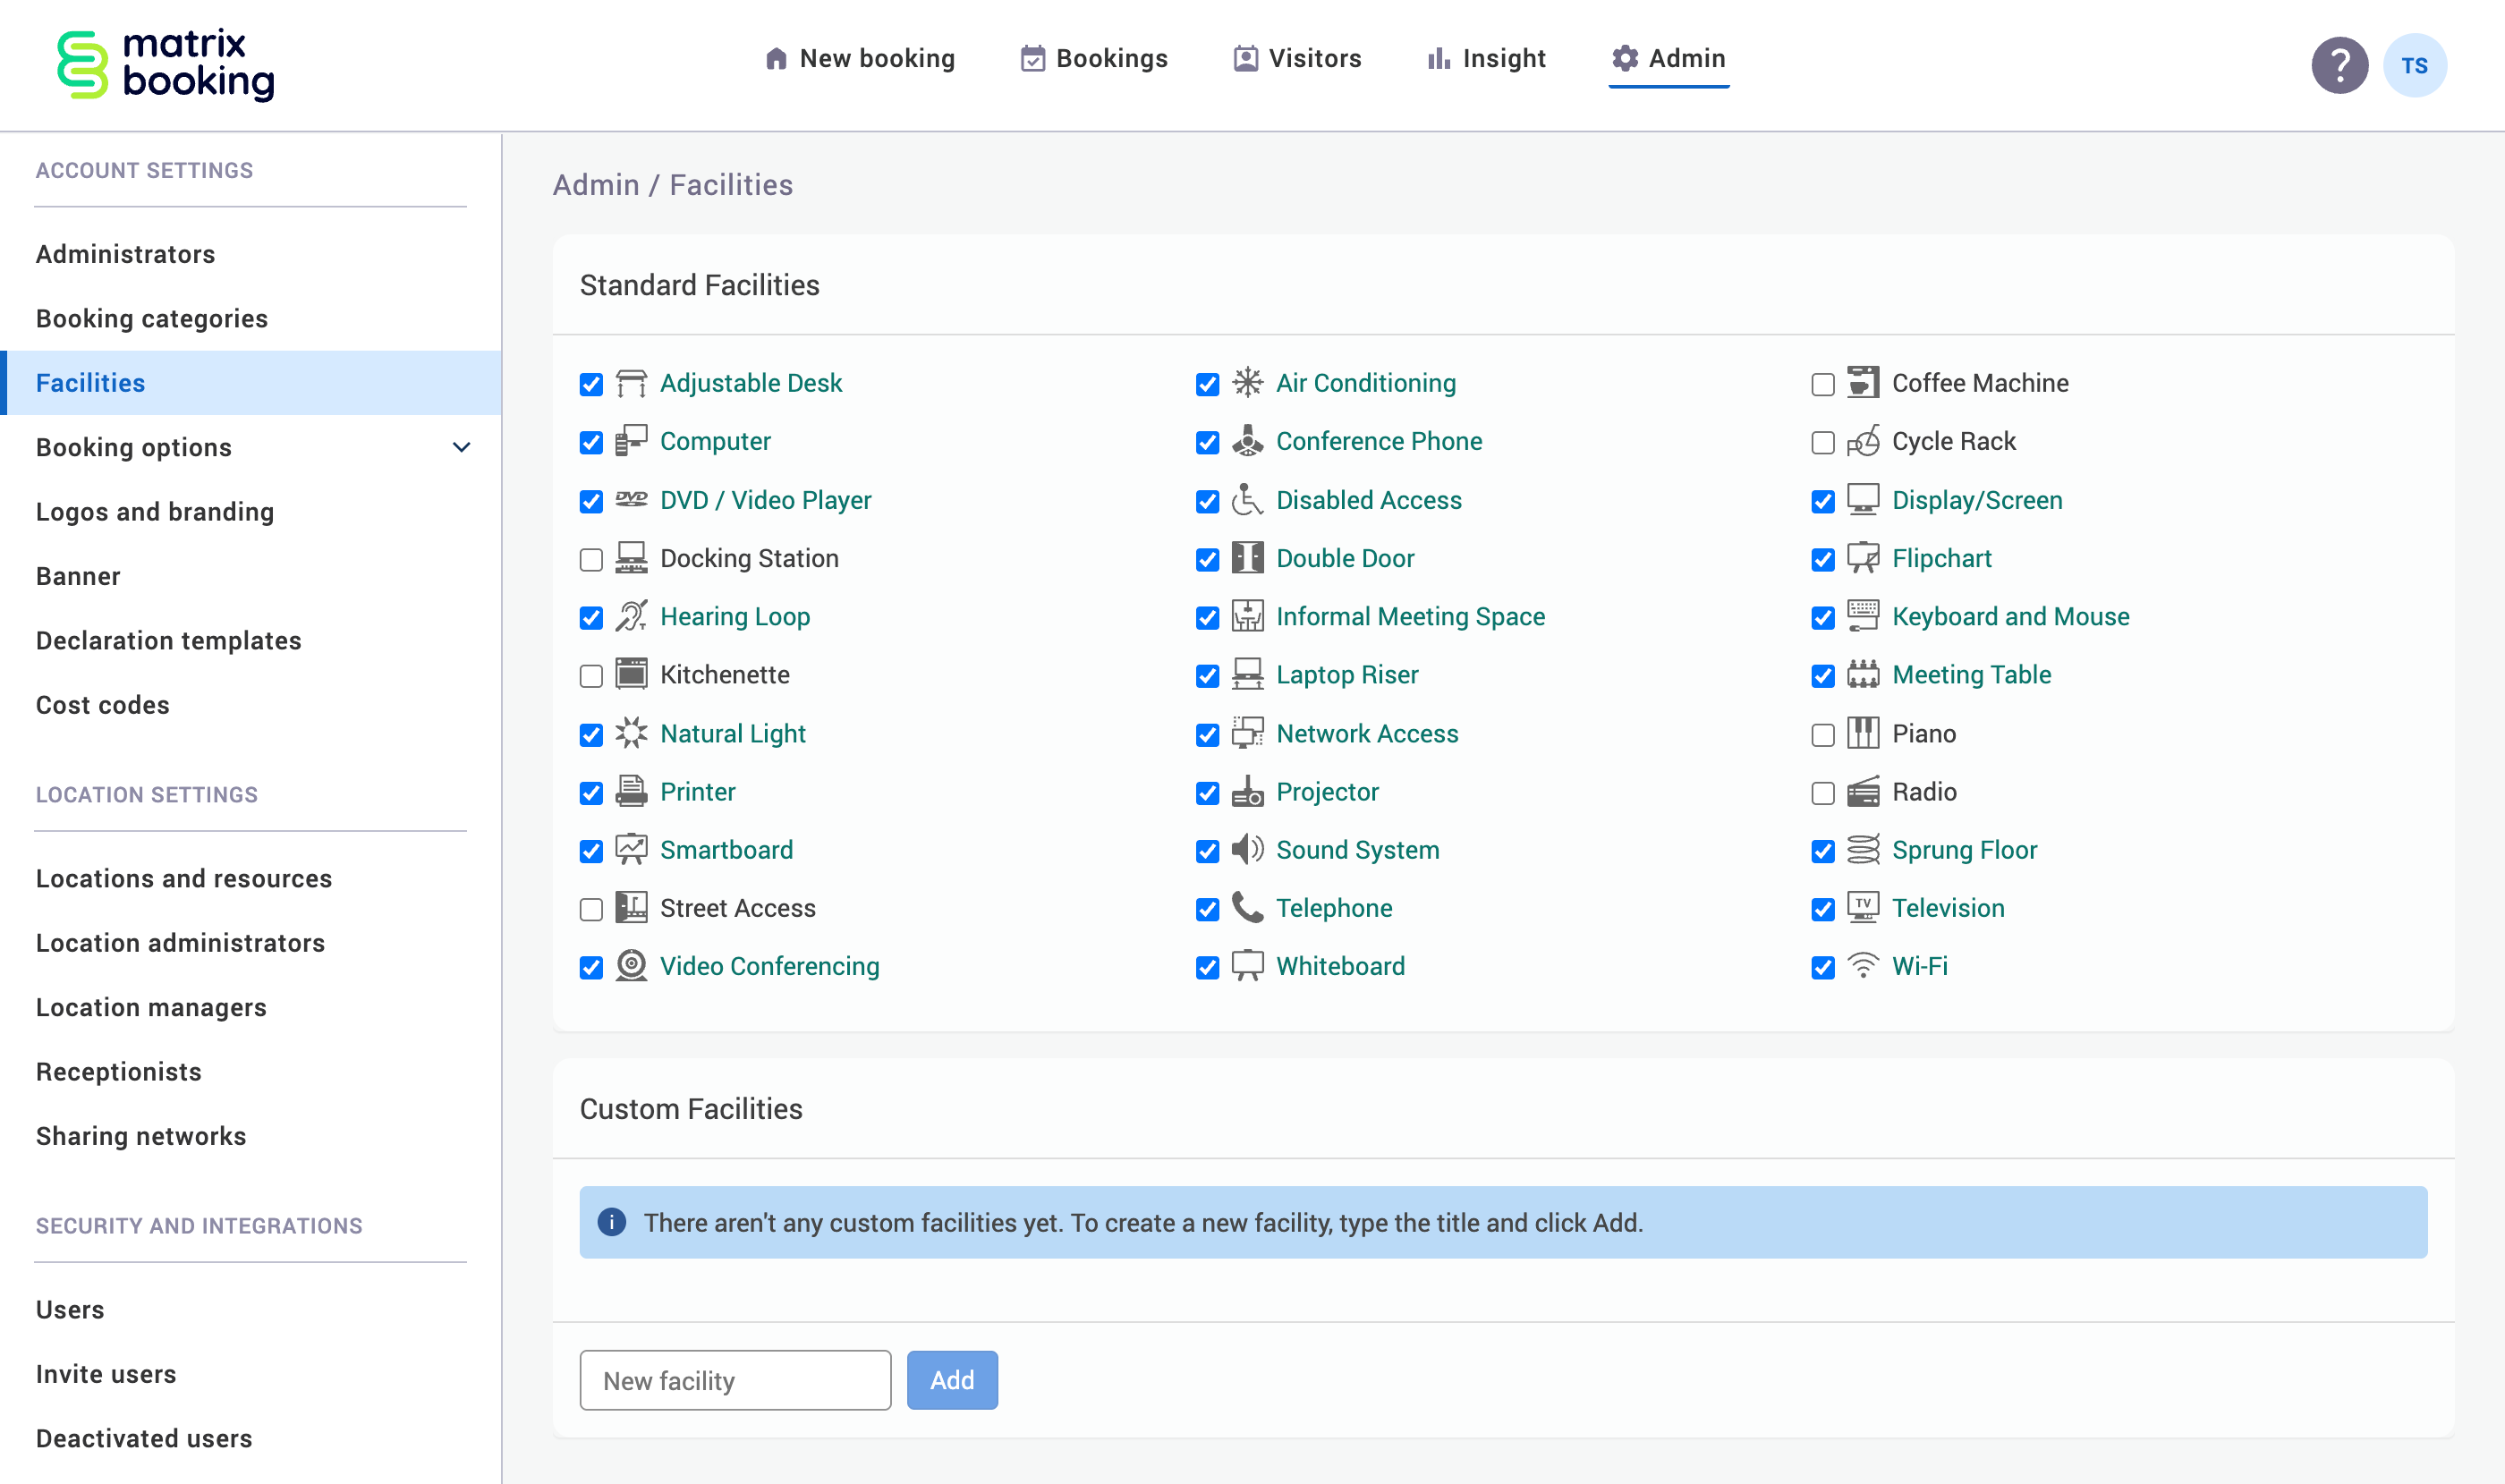Open the TS user avatar menu
The height and width of the screenshot is (1484, 2505).
[2414, 66]
